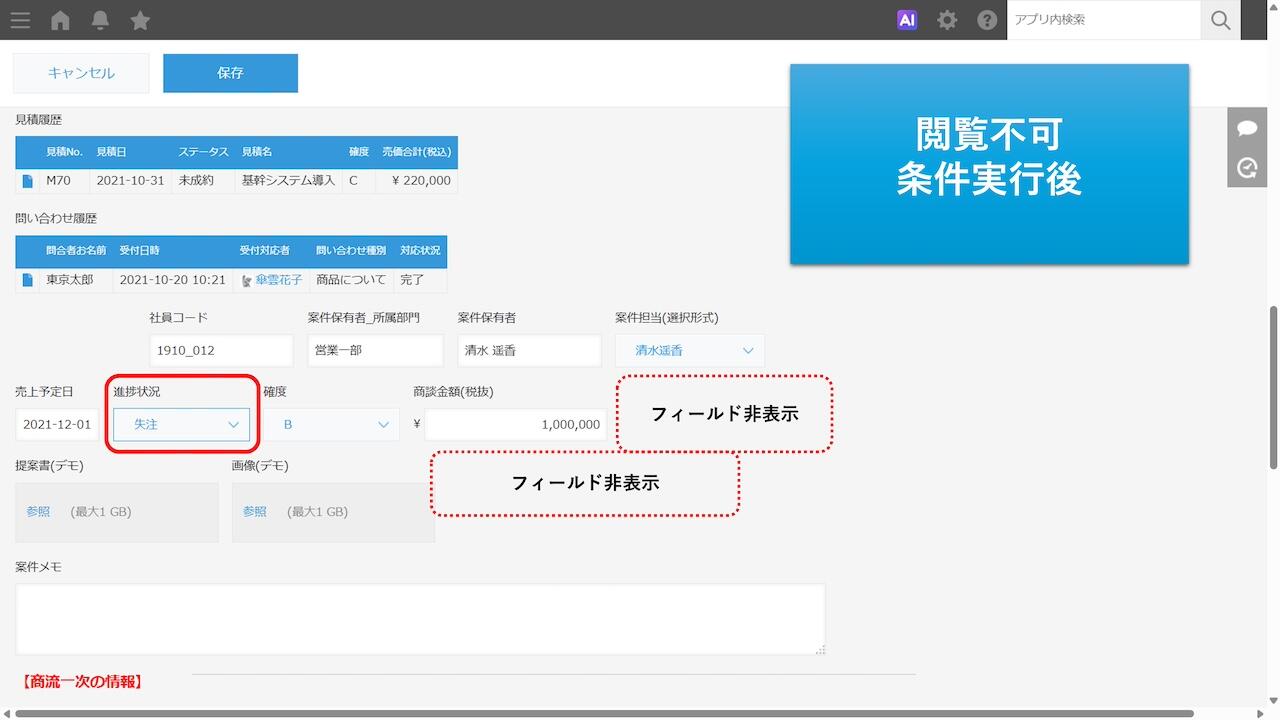Go to the home portal icon
Image resolution: width=1280 pixels, height=720 pixels.
pyautogui.click(x=60, y=20)
